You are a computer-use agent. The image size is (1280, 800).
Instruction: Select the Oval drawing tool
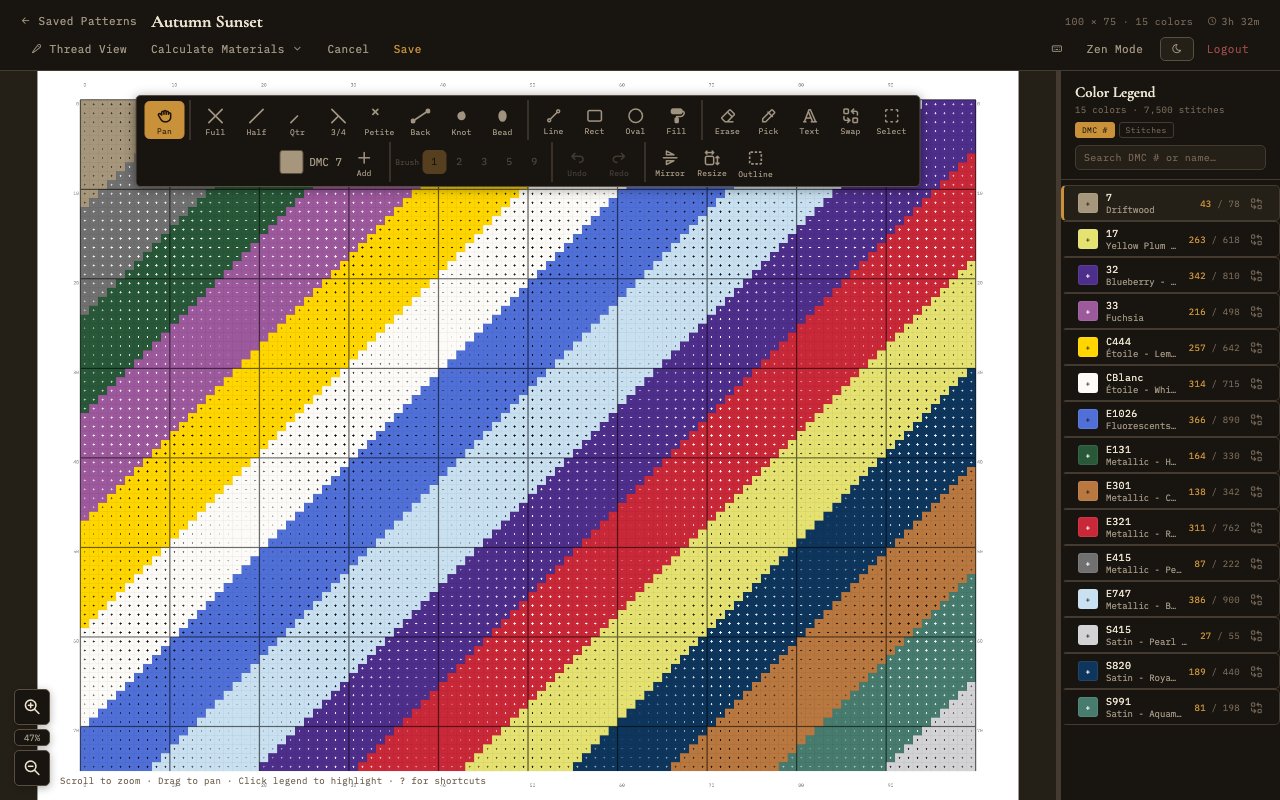tap(635, 120)
